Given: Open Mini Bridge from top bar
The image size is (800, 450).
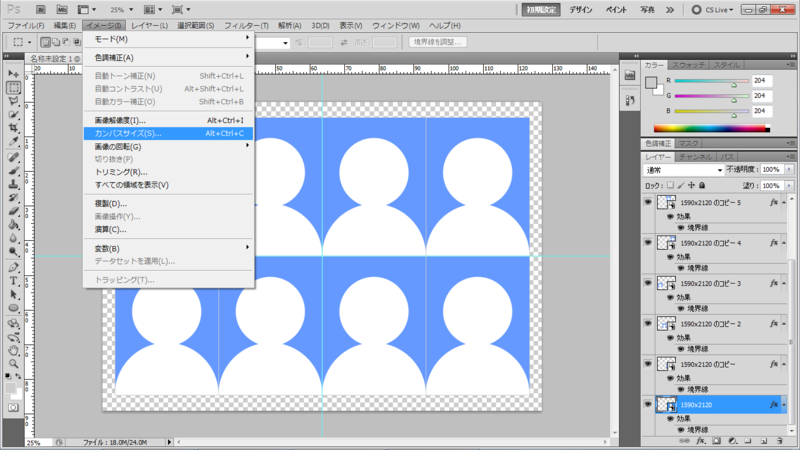Looking at the screenshot, I should tap(62, 9).
